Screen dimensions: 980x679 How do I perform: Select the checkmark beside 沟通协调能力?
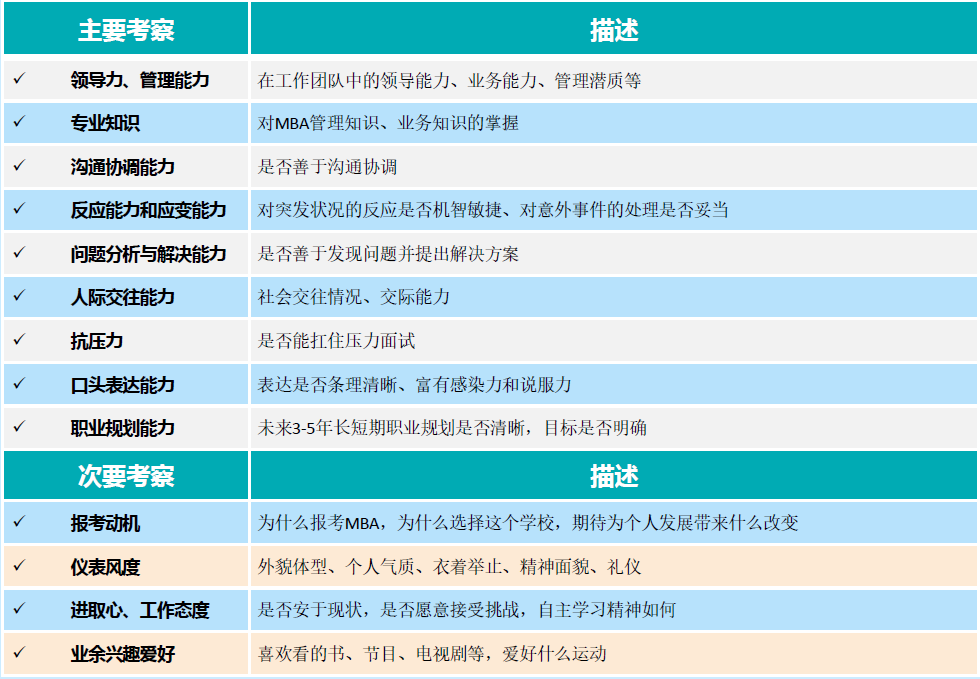(x=19, y=166)
